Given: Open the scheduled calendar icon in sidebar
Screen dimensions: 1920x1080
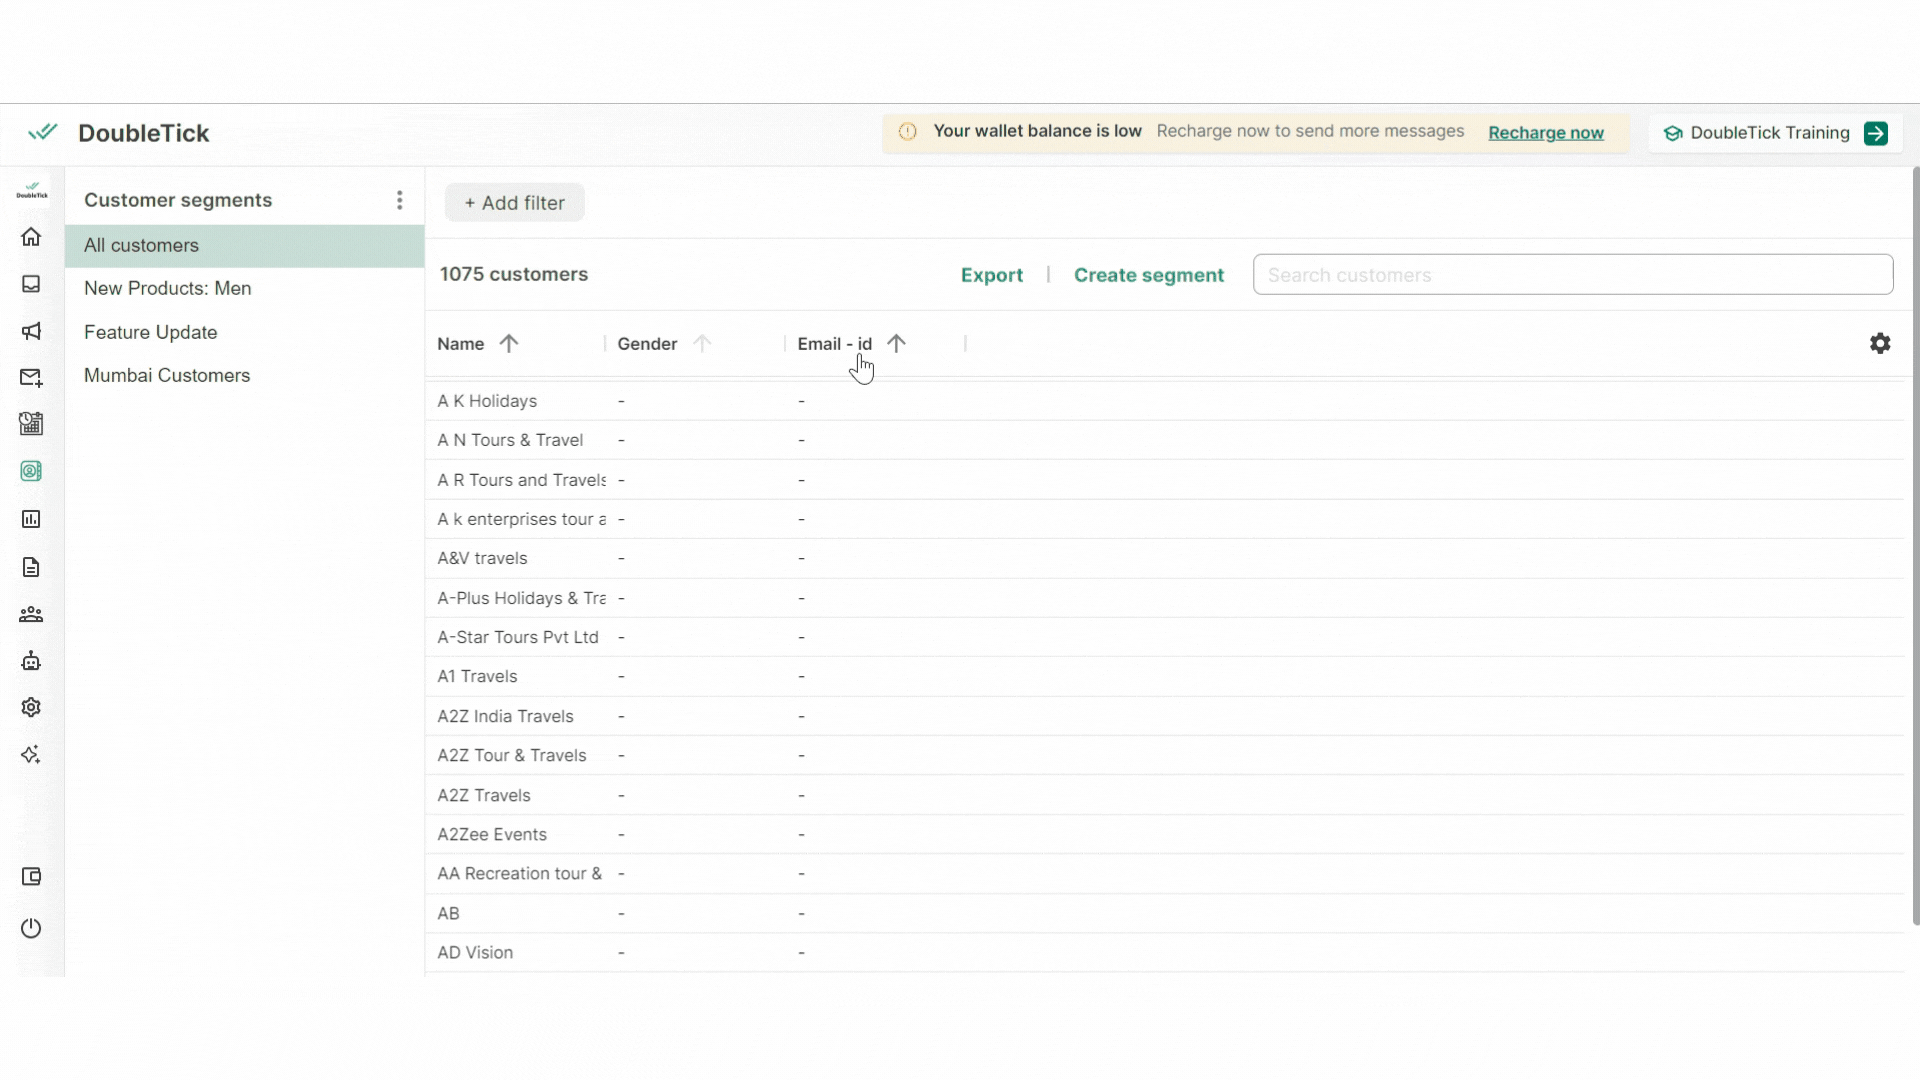Looking at the screenshot, I should [x=31, y=424].
